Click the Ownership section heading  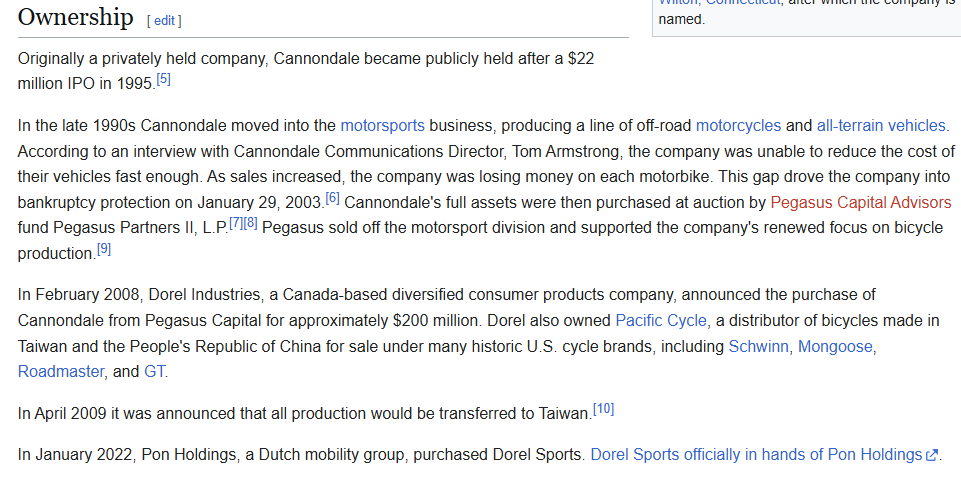tap(76, 17)
